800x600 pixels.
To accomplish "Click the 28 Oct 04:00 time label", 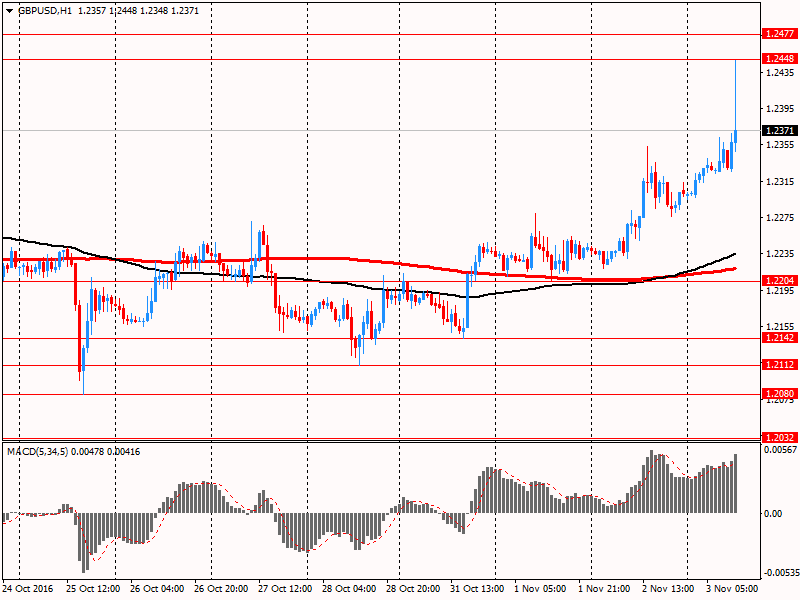I will click(349, 589).
